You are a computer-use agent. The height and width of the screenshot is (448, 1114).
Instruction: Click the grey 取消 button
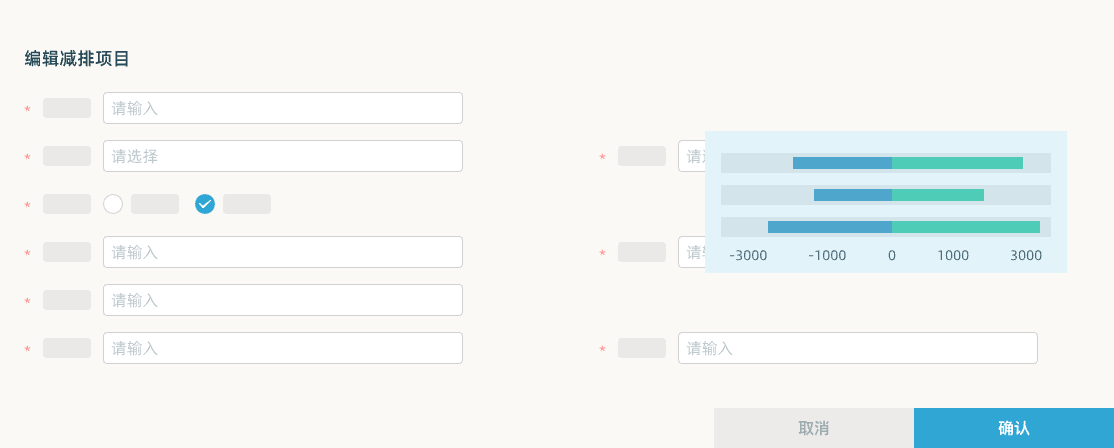[x=813, y=428]
